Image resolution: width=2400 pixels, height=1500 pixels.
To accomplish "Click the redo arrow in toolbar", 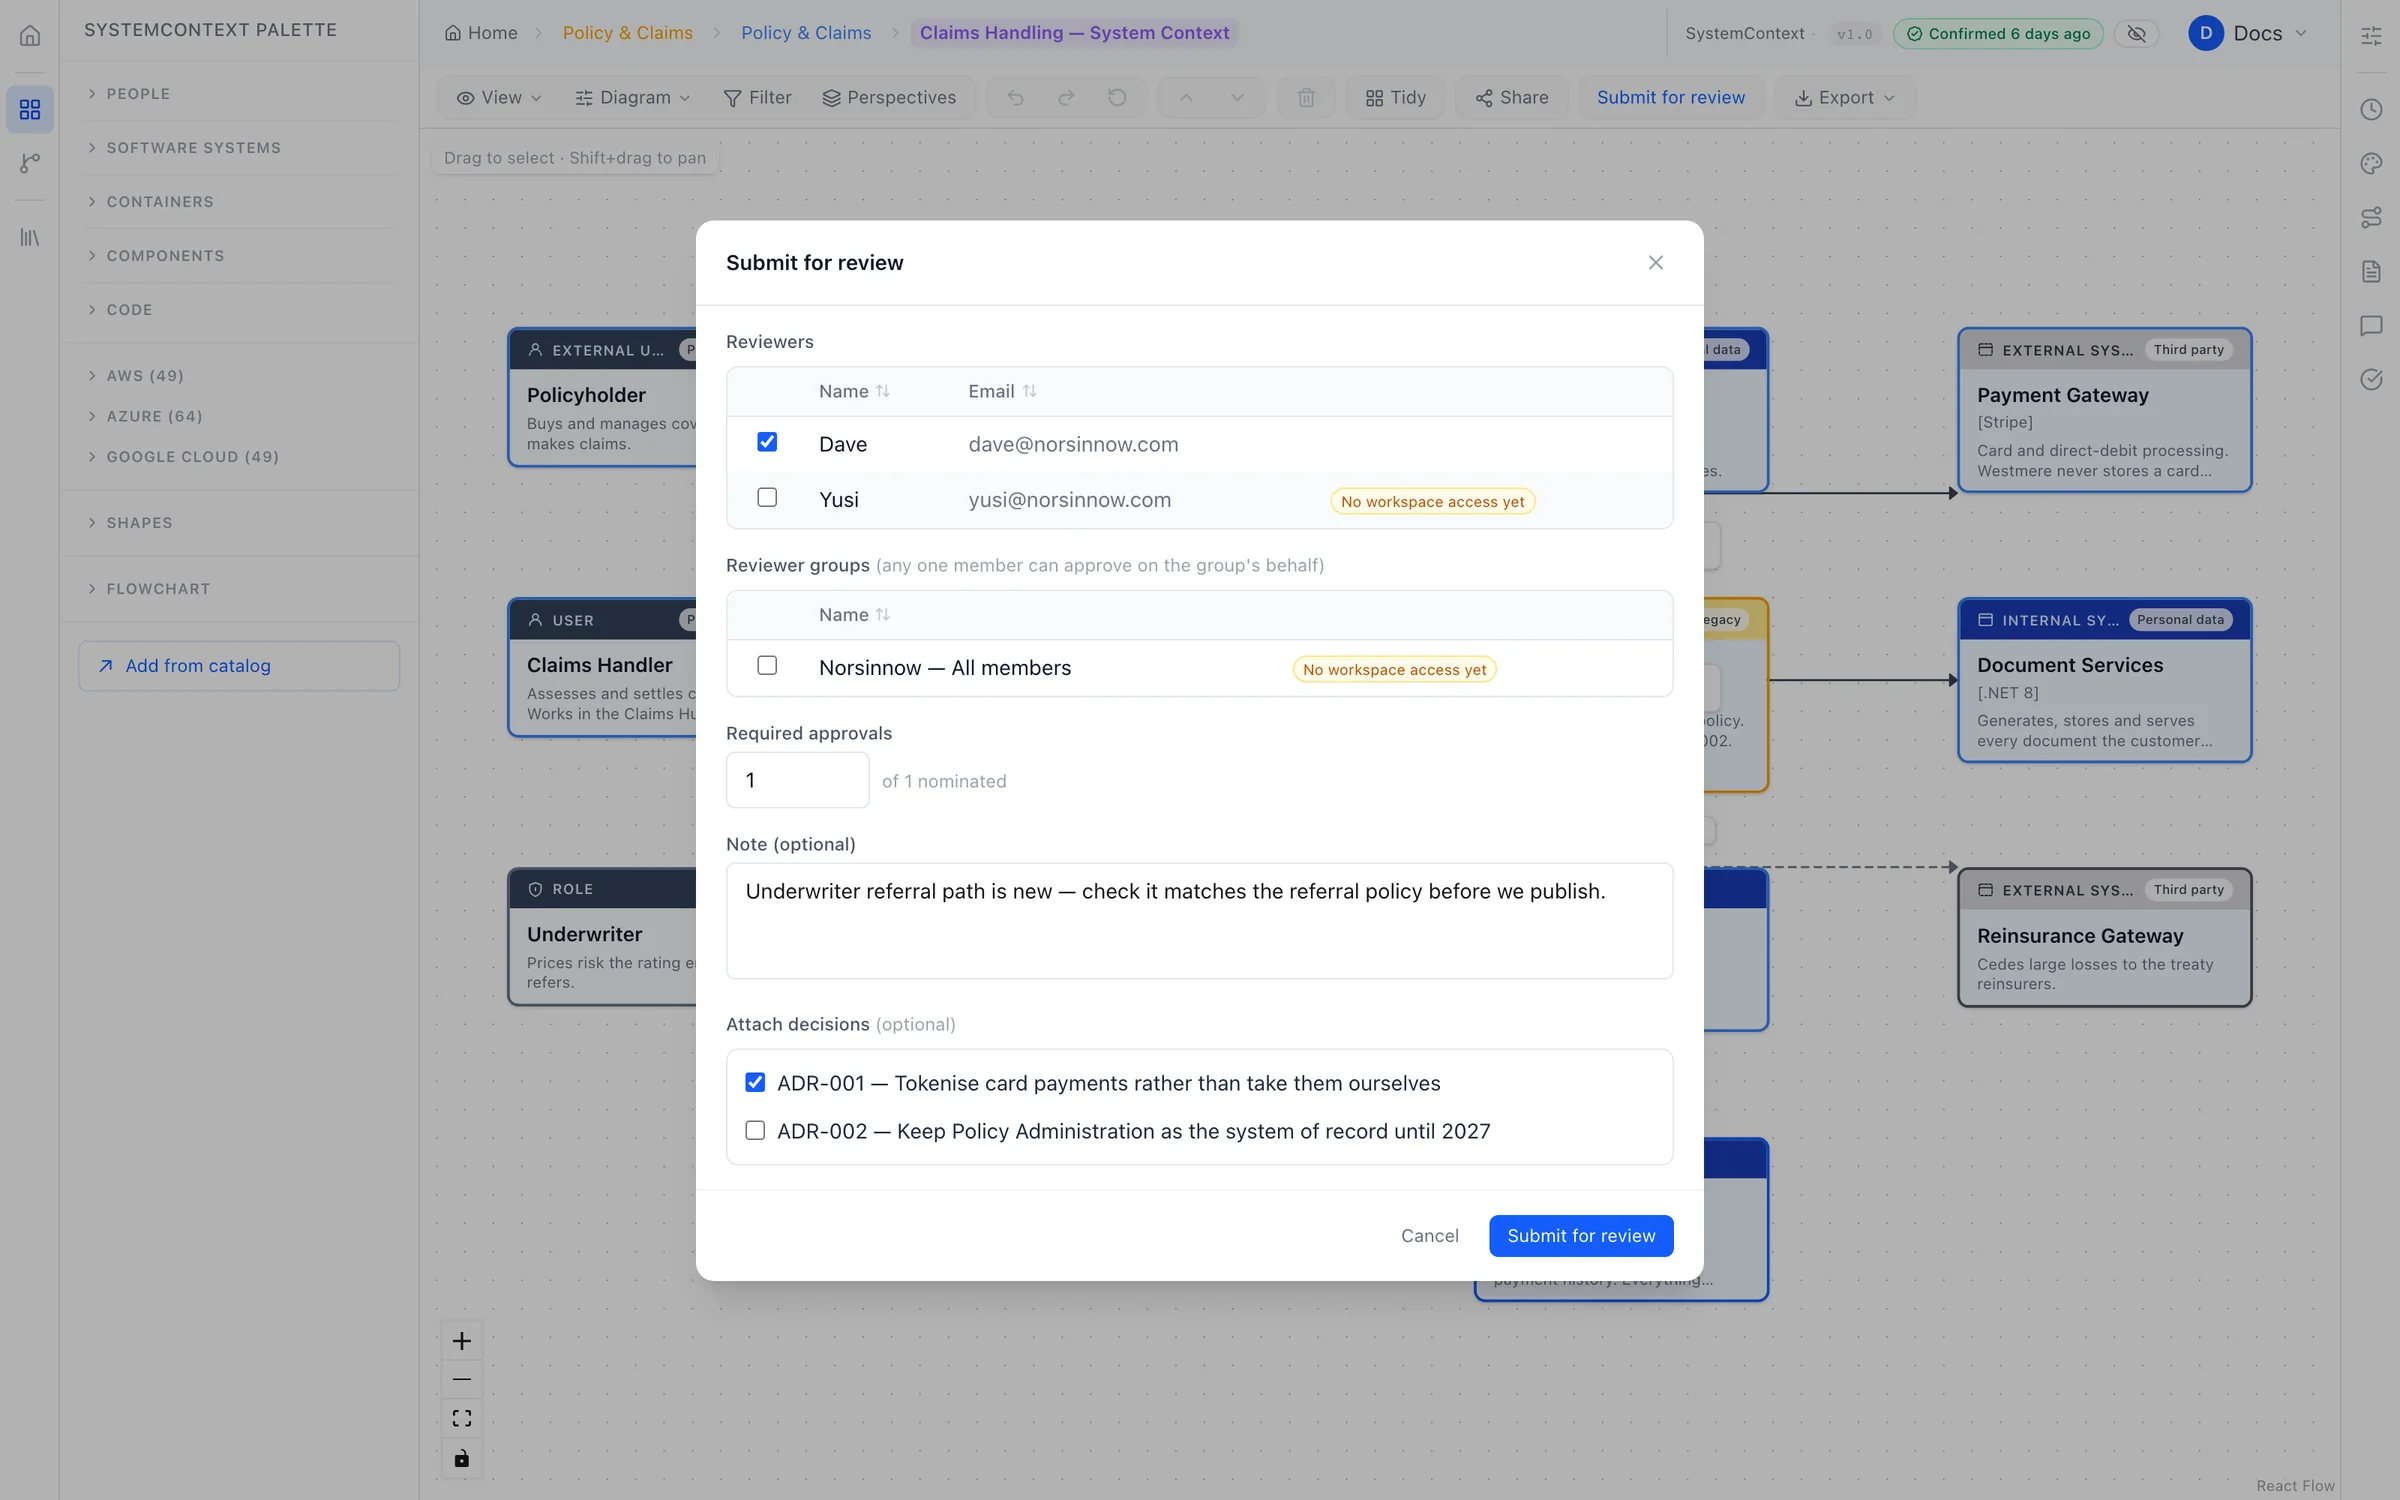I will pyautogui.click(x=1066, y=97).
